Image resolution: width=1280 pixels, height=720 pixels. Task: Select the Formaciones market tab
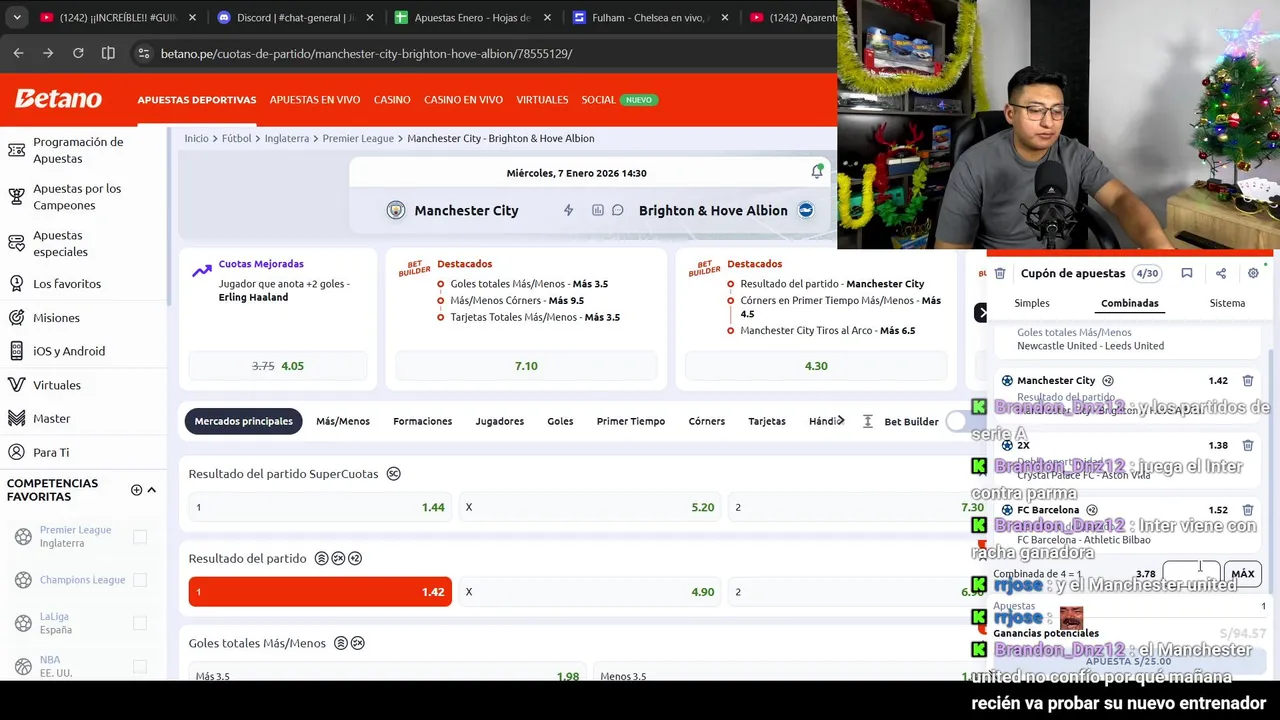tap(422, 421)
